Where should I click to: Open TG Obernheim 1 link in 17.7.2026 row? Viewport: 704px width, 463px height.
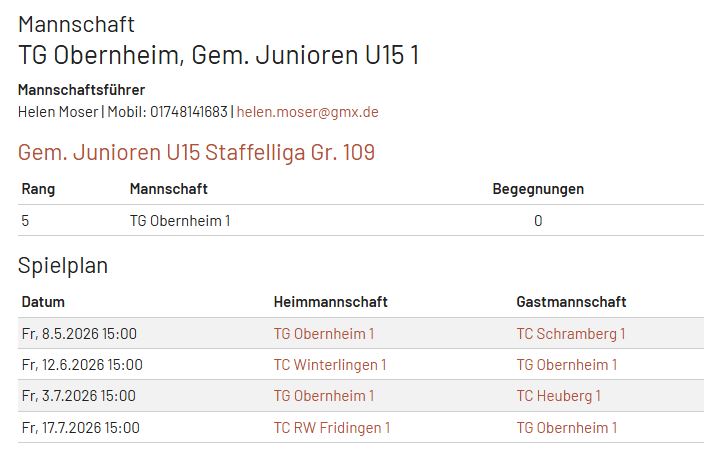point(566,428)
